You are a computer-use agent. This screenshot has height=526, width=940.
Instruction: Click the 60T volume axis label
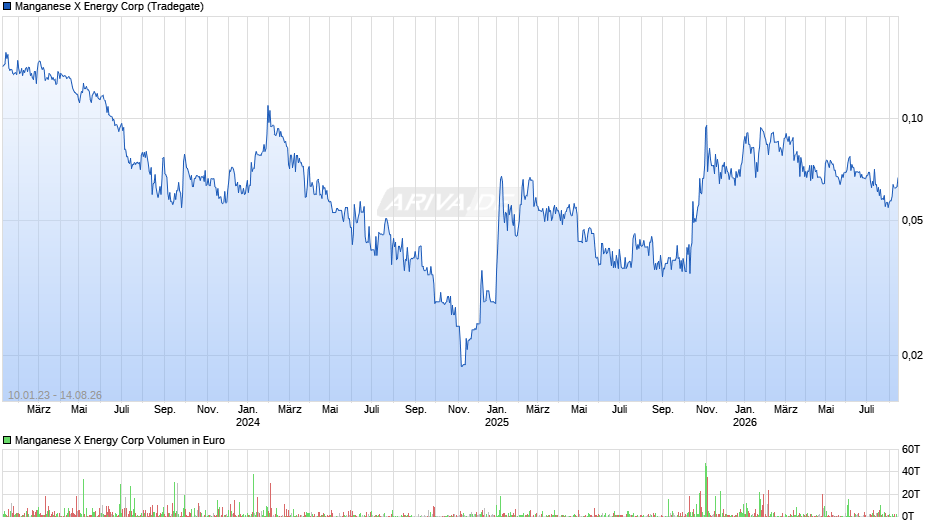coord(911,449)
